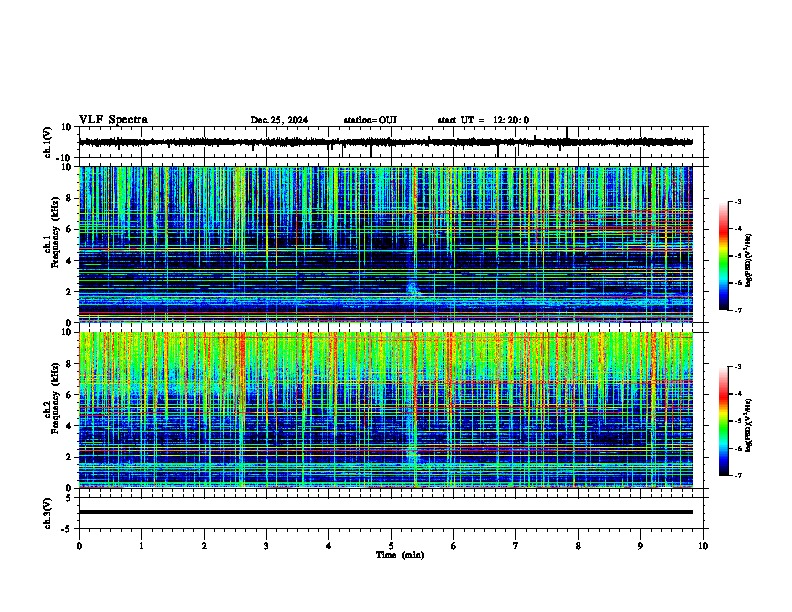Click the ch.1 voltage waveform trace

[385, 142]
